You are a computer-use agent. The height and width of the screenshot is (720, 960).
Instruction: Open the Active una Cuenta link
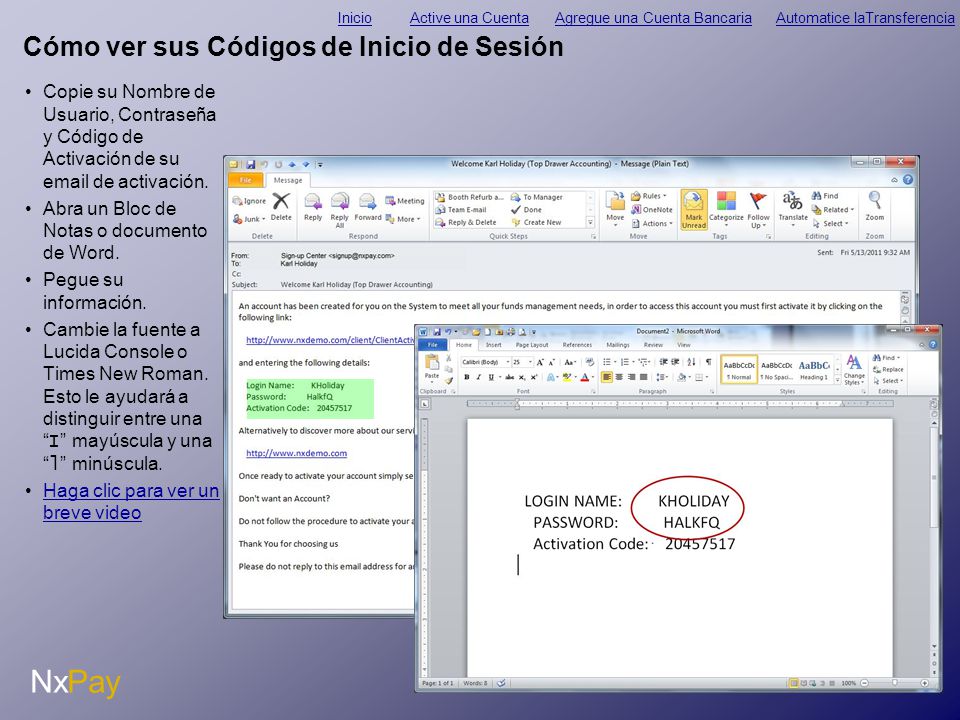tap(469, 18)
